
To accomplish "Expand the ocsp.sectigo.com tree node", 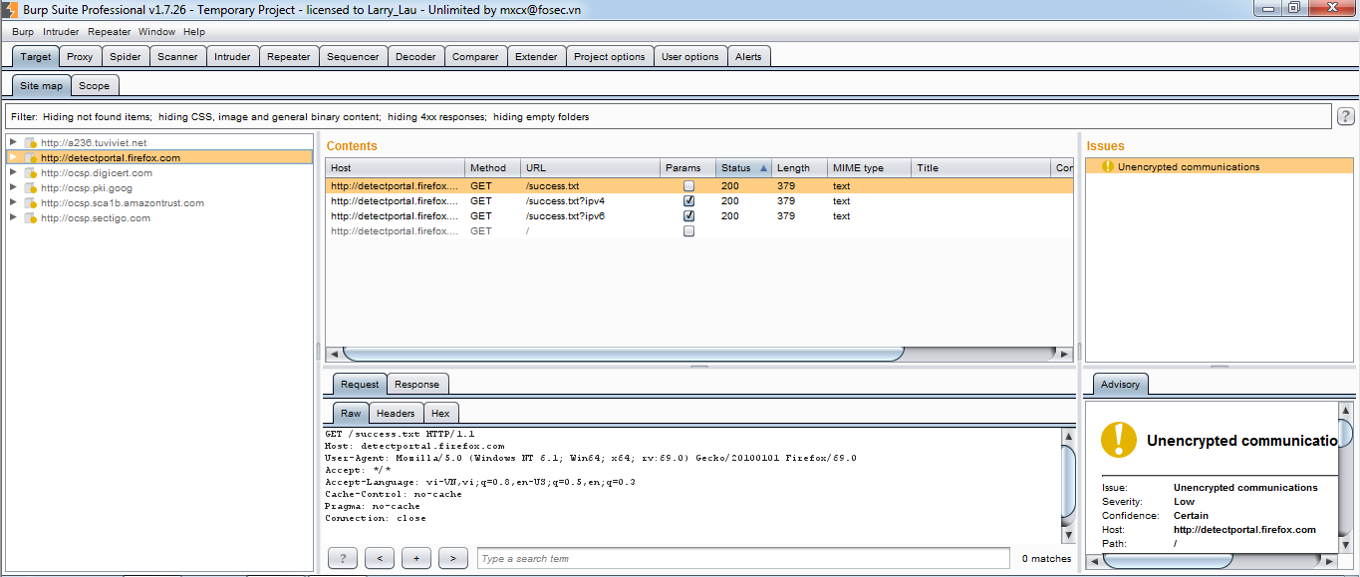I will [x=13, y=217].
